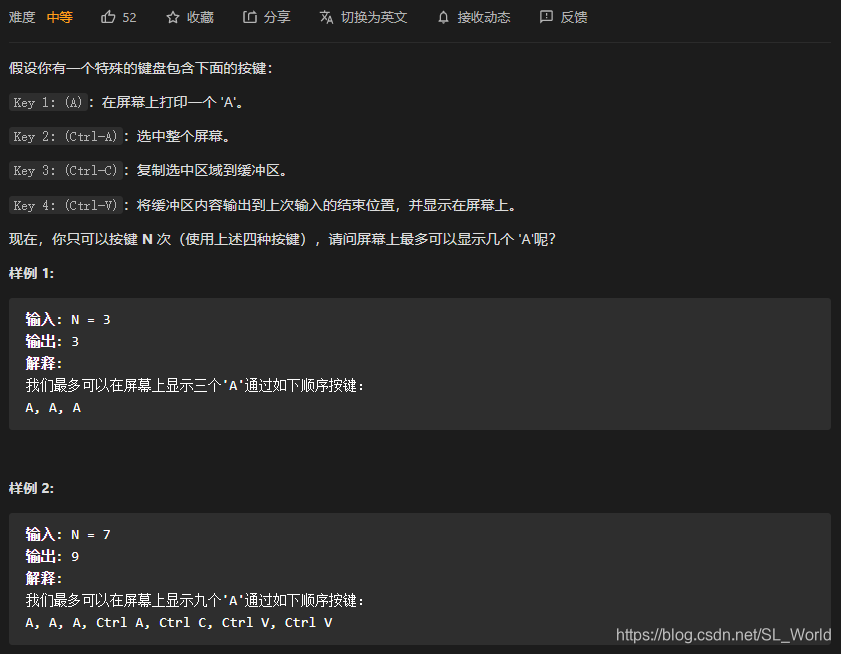
Task: Click the 分享 label
Action: [276, 17]
